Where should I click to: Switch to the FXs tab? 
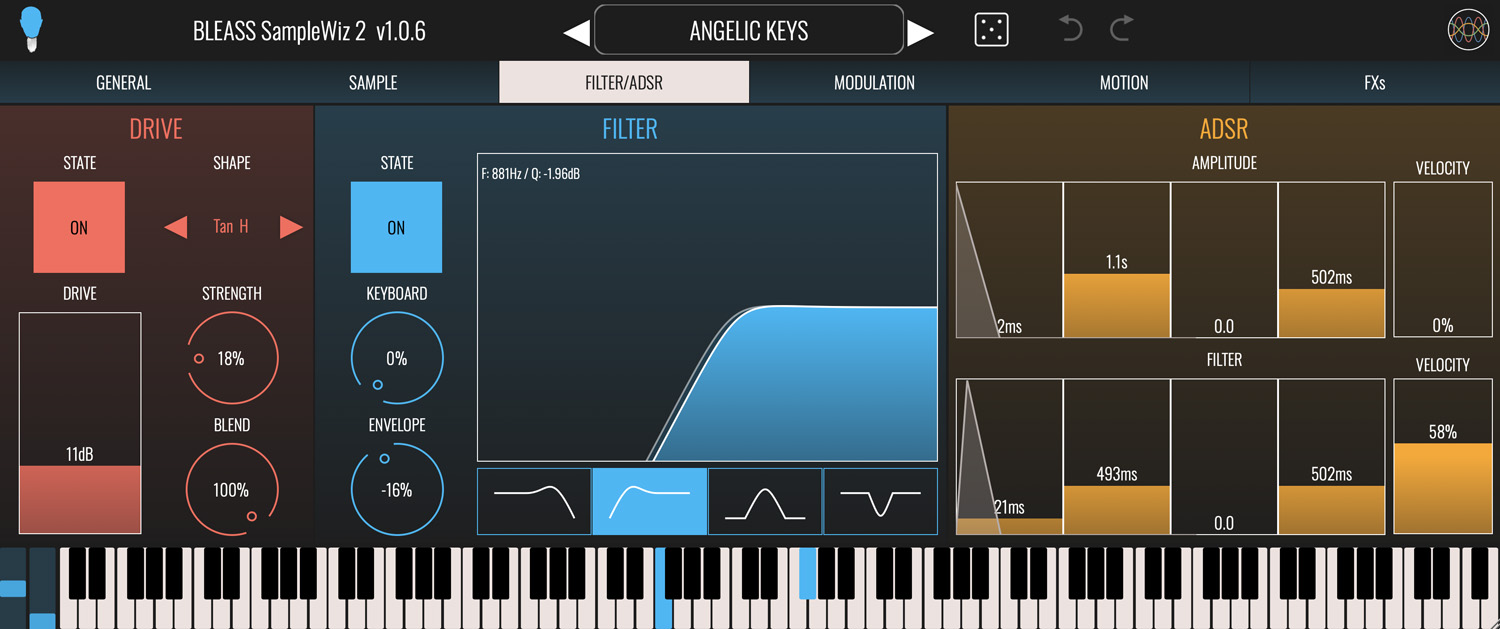(1375, 82)
